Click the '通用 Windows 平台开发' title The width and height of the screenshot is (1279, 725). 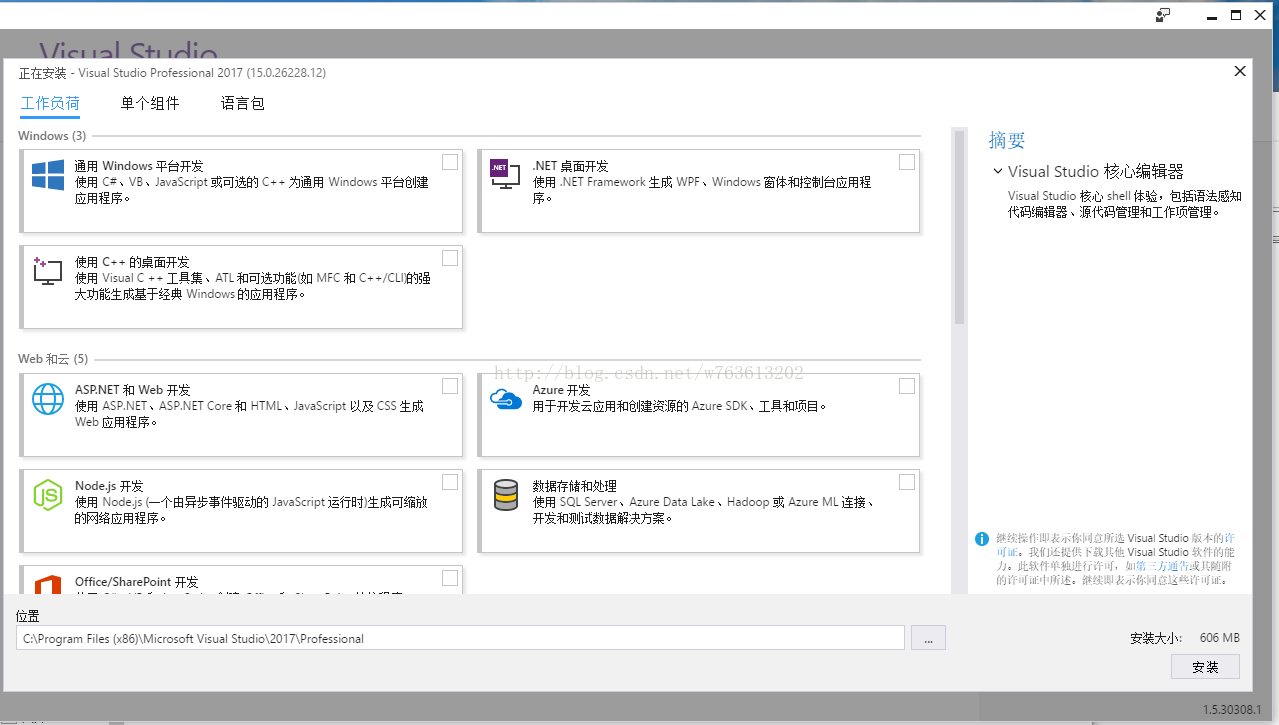coord(139,166)
